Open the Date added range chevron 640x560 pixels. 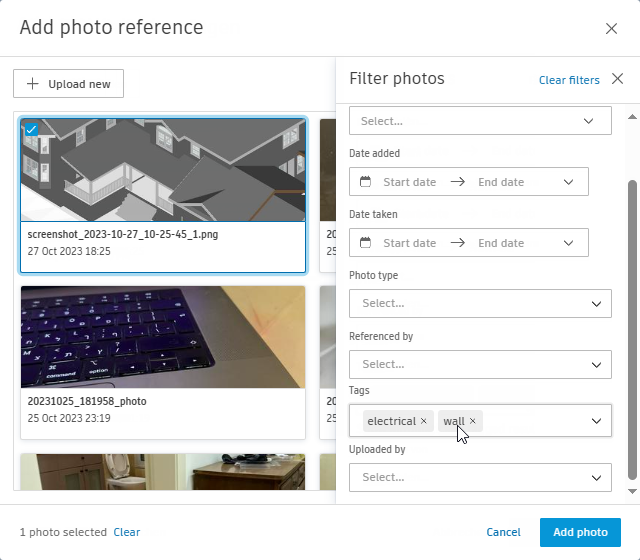(x=569, y=182)
